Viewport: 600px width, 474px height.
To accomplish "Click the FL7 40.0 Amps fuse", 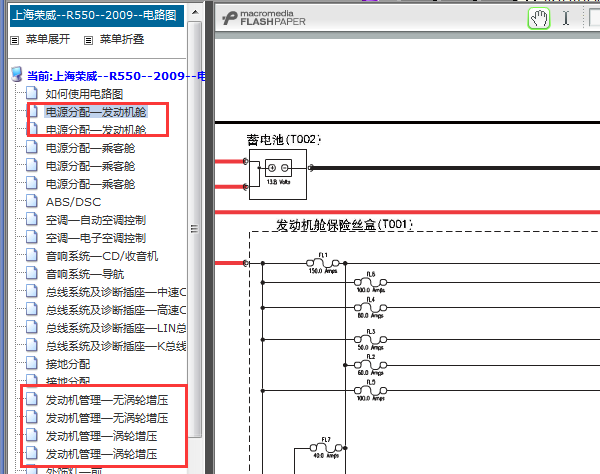I will coord(326,448).
